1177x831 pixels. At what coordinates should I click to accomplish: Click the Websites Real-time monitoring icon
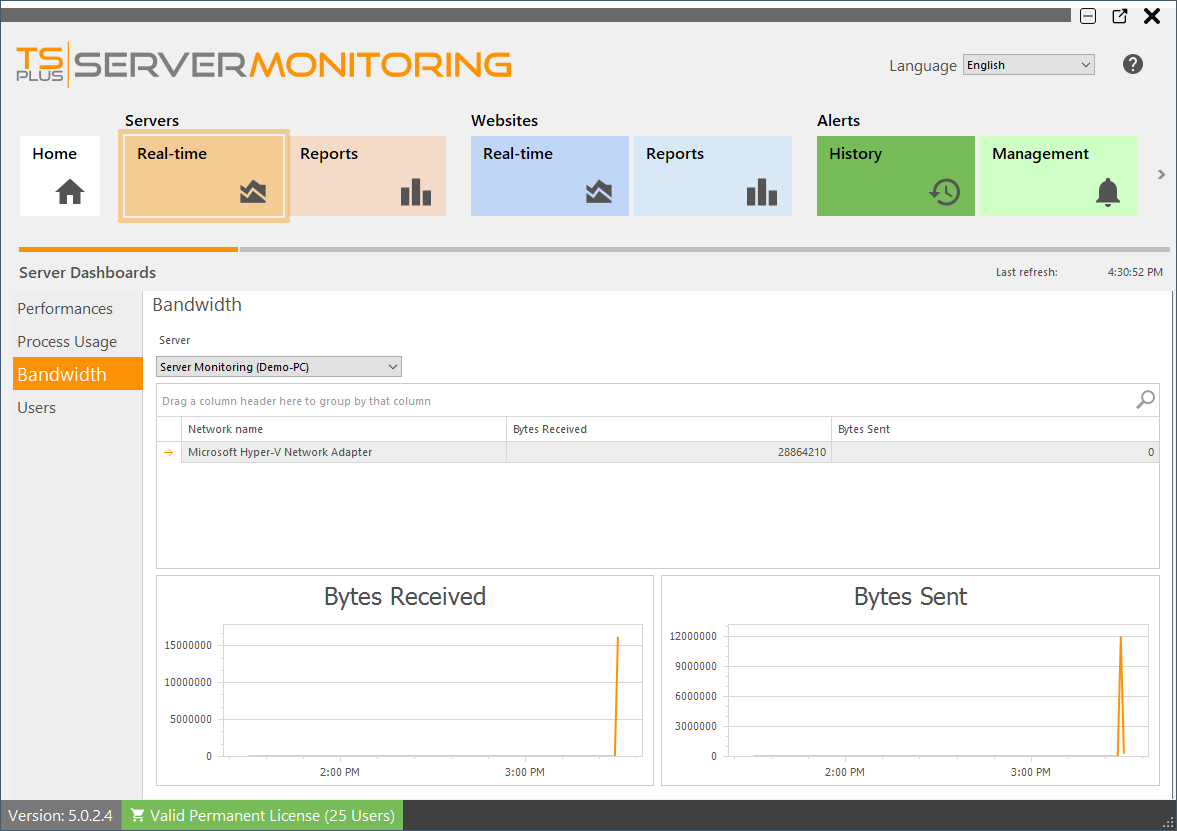click(599, 190)
